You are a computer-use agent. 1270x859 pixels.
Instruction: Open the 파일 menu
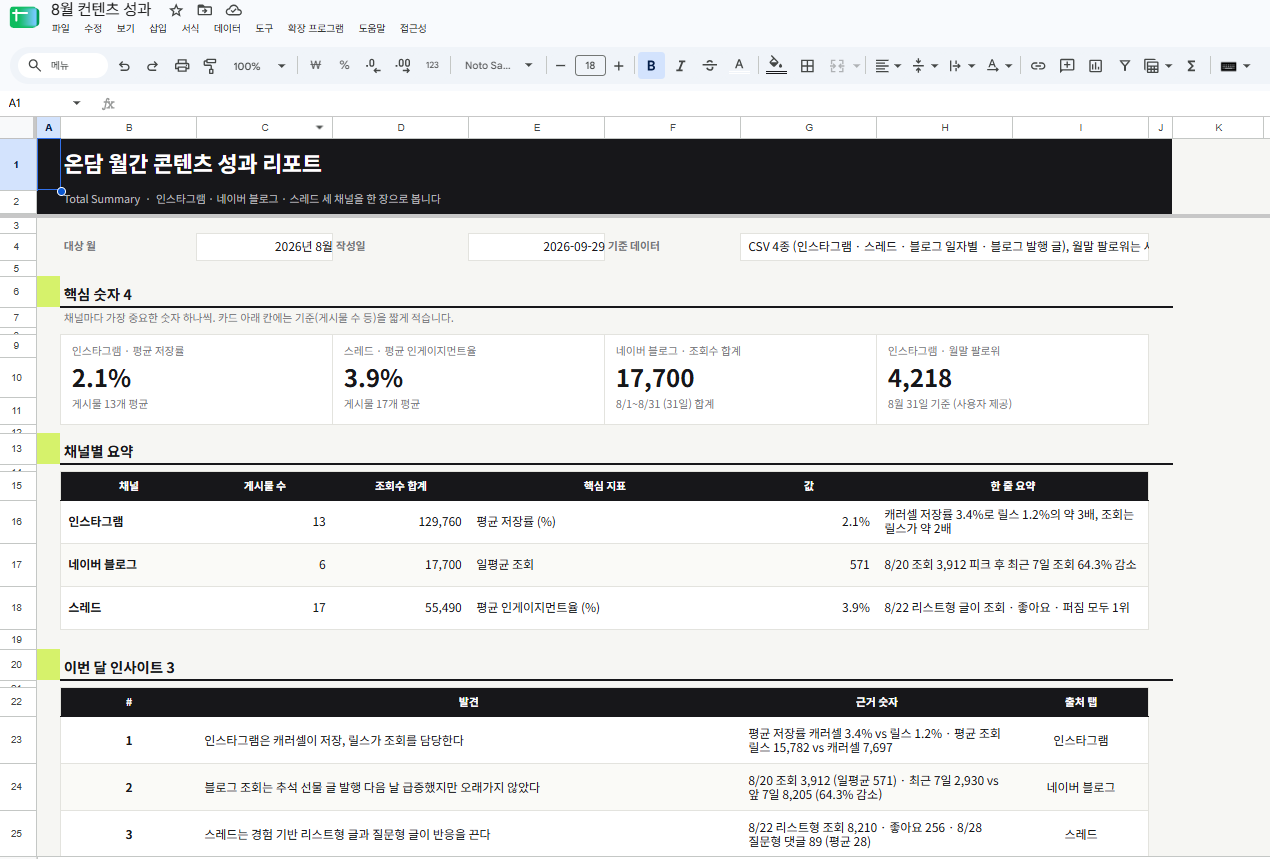pyautogui.click(x=61, y=29)
